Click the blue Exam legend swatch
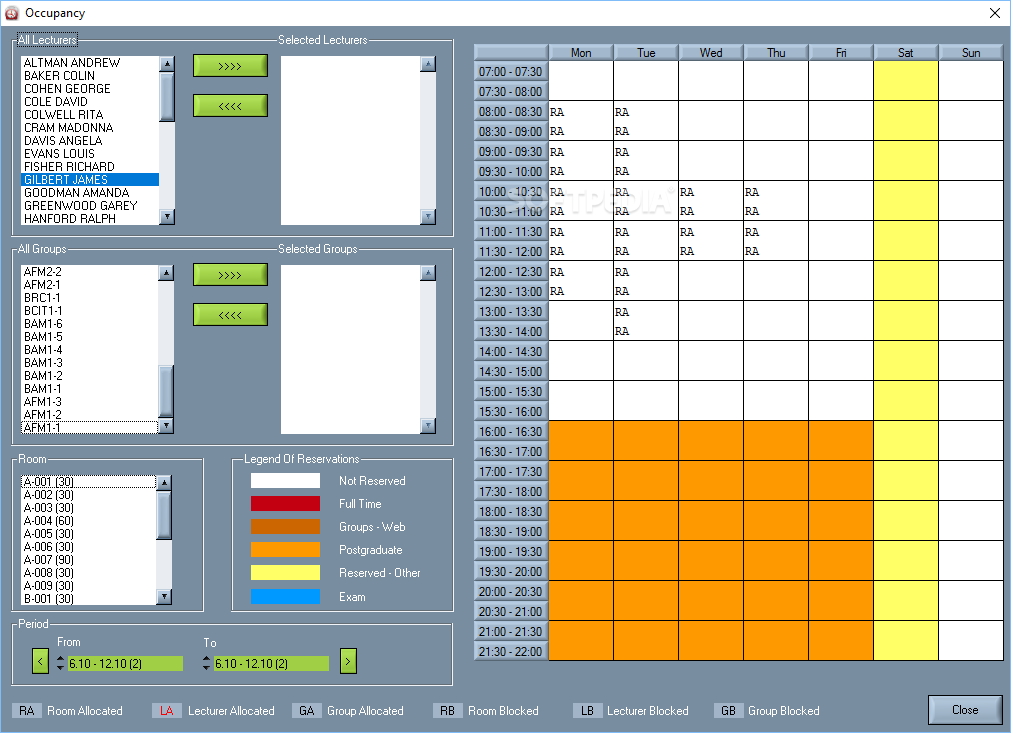The height and width of the screenshot is (733, 1011). [x=285, y=596]
